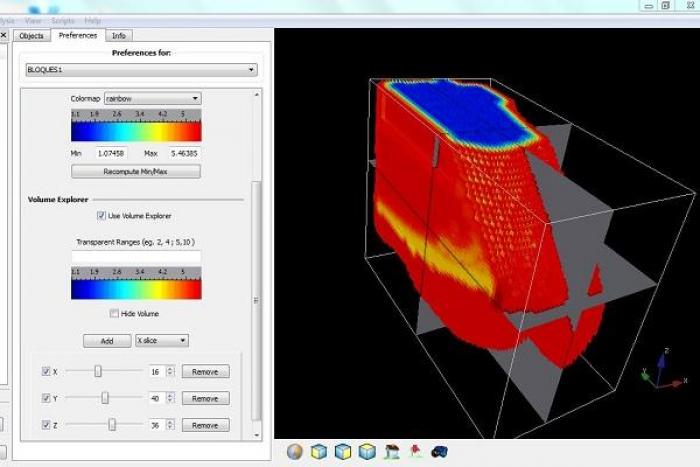Enable the Hide Volume checkbox
This screenshot has width=700, height=467.
click(114, 314)
